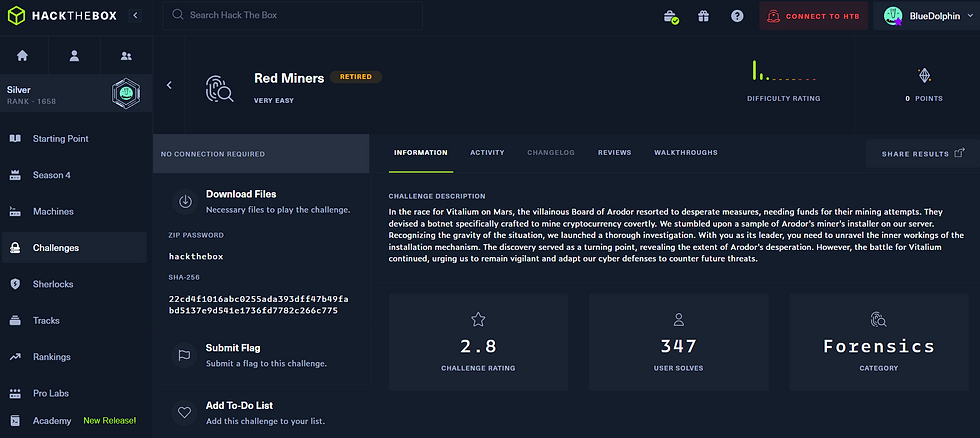The width and height of the screenshot is (980, 438).
Task: Open the gift rewards icon
Action: (x=704, y=16)
